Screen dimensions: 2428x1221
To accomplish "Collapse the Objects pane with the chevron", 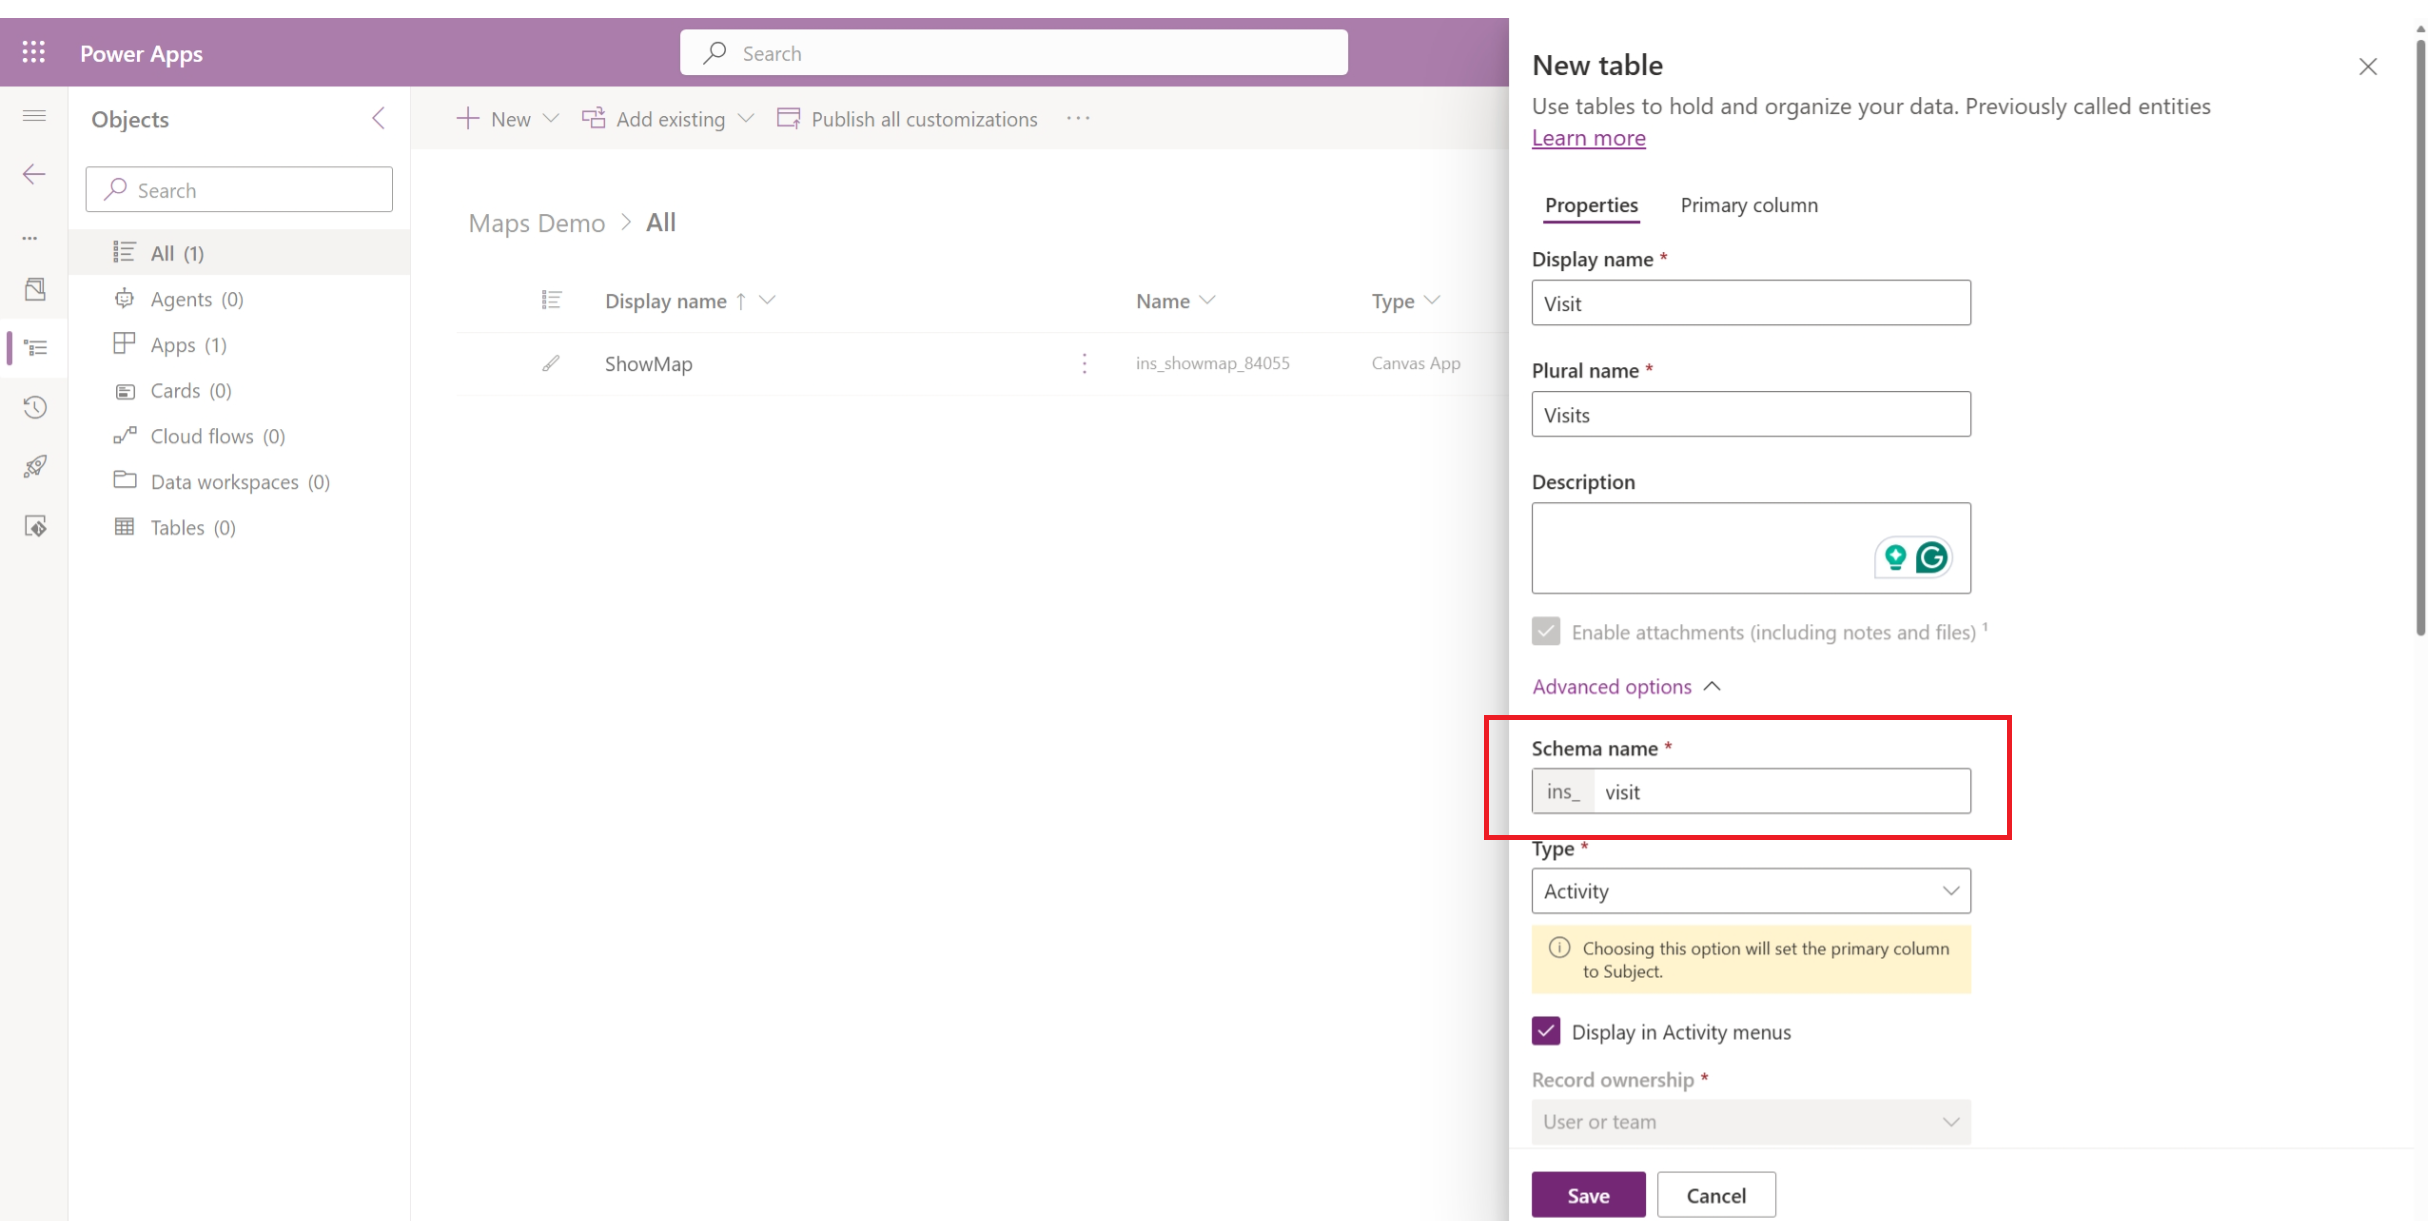I will pos(378,118).
